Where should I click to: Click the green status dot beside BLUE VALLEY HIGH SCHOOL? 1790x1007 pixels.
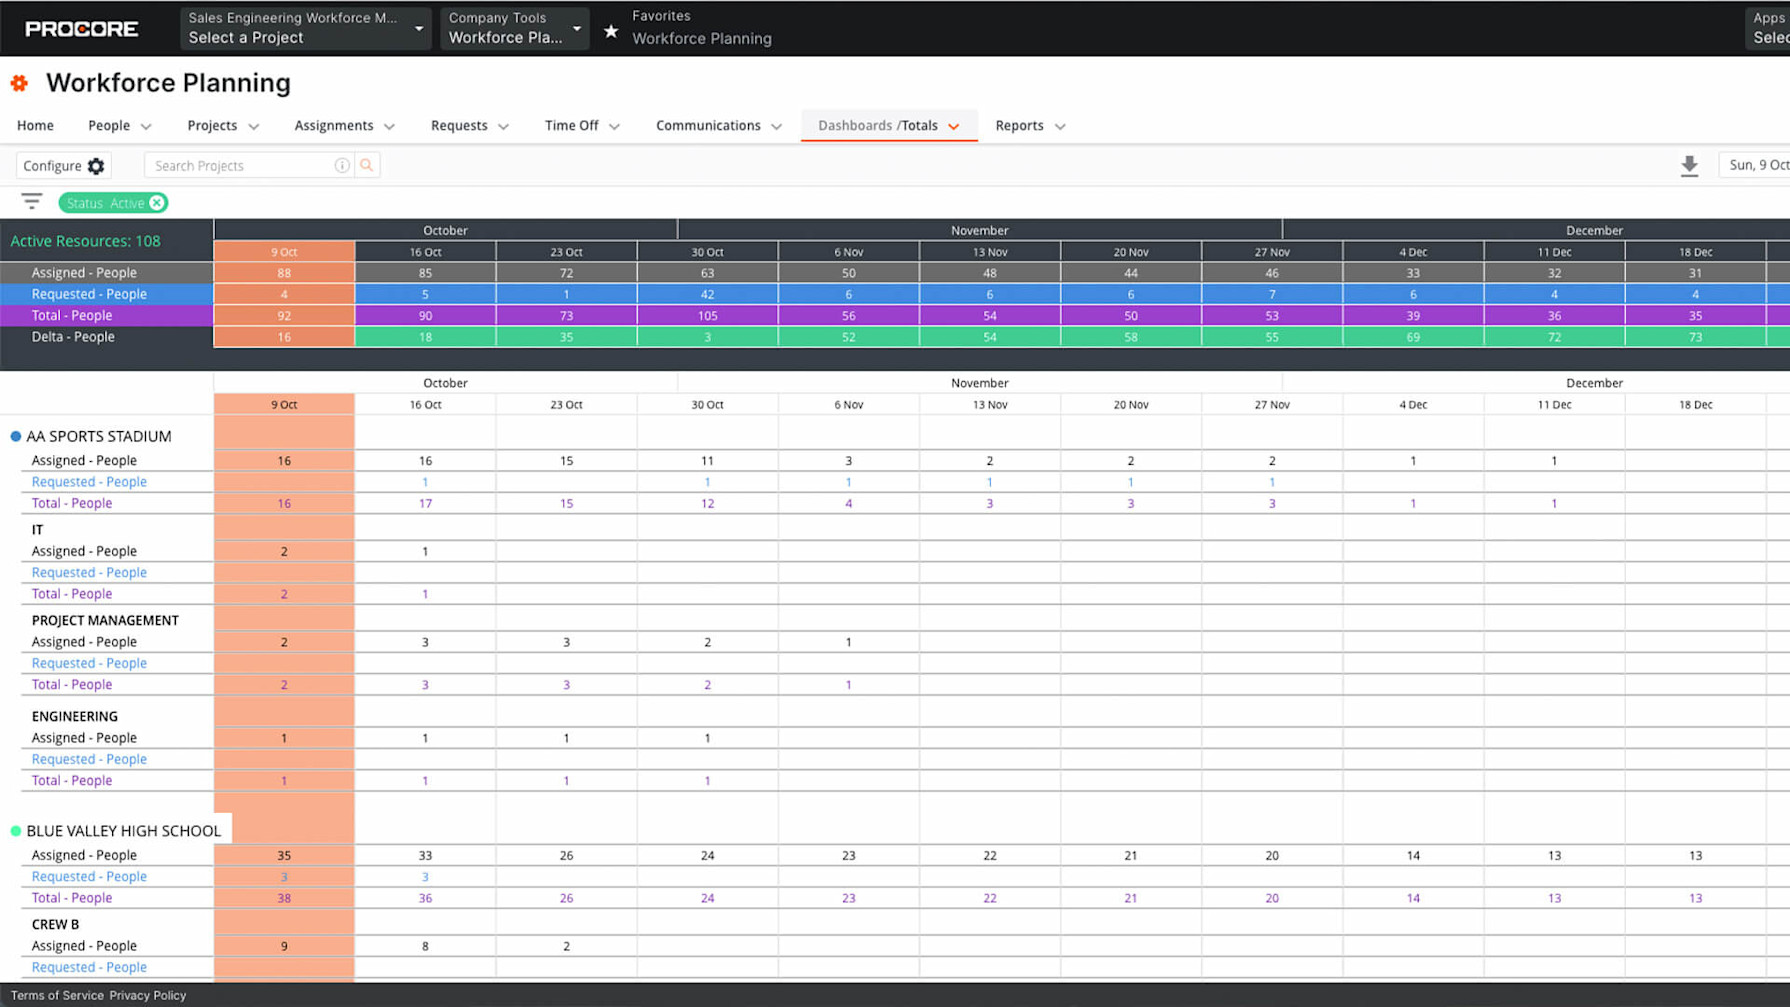click(x=15, y=830)
